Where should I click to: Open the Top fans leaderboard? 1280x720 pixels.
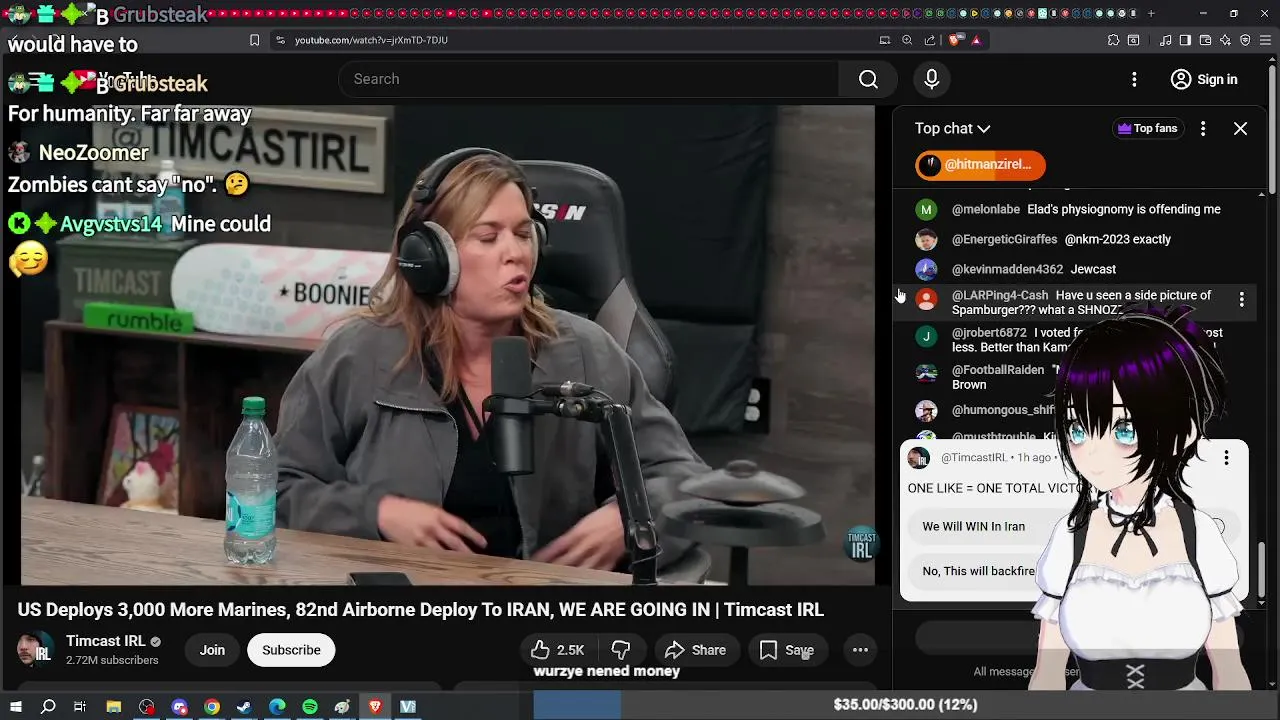pos(1147,128)
